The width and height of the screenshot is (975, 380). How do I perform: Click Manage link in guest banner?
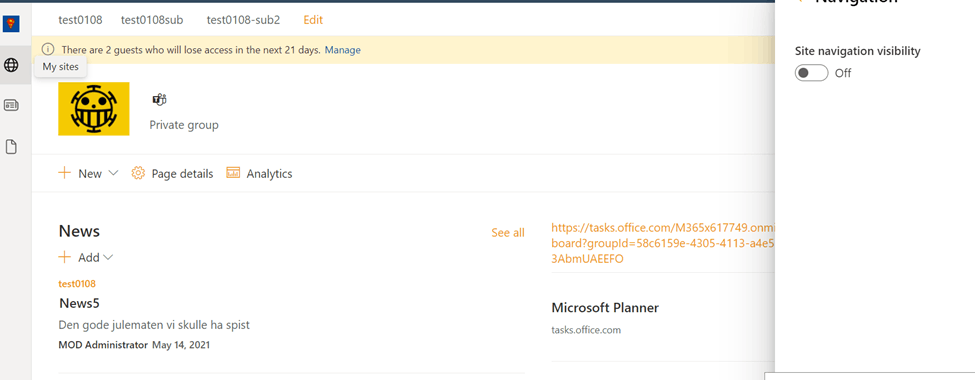343,50
